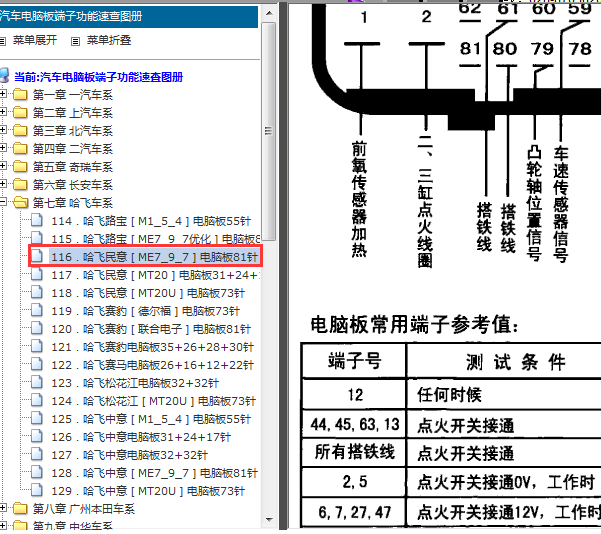Viewport: 601px width, 534px height.
Task: Click tree panel scrollbar up arrow
Action: (x=269, y=13)
